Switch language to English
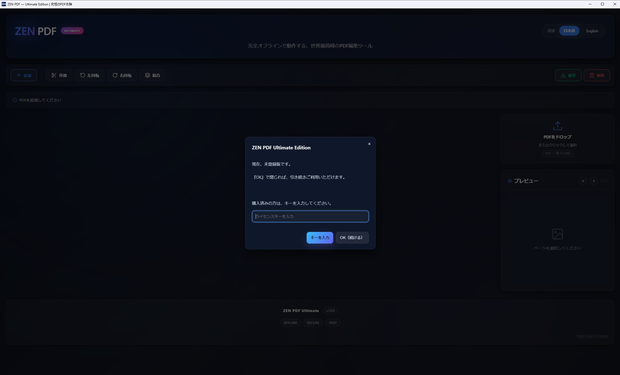The image size is (620, 375). coord(592,31)
